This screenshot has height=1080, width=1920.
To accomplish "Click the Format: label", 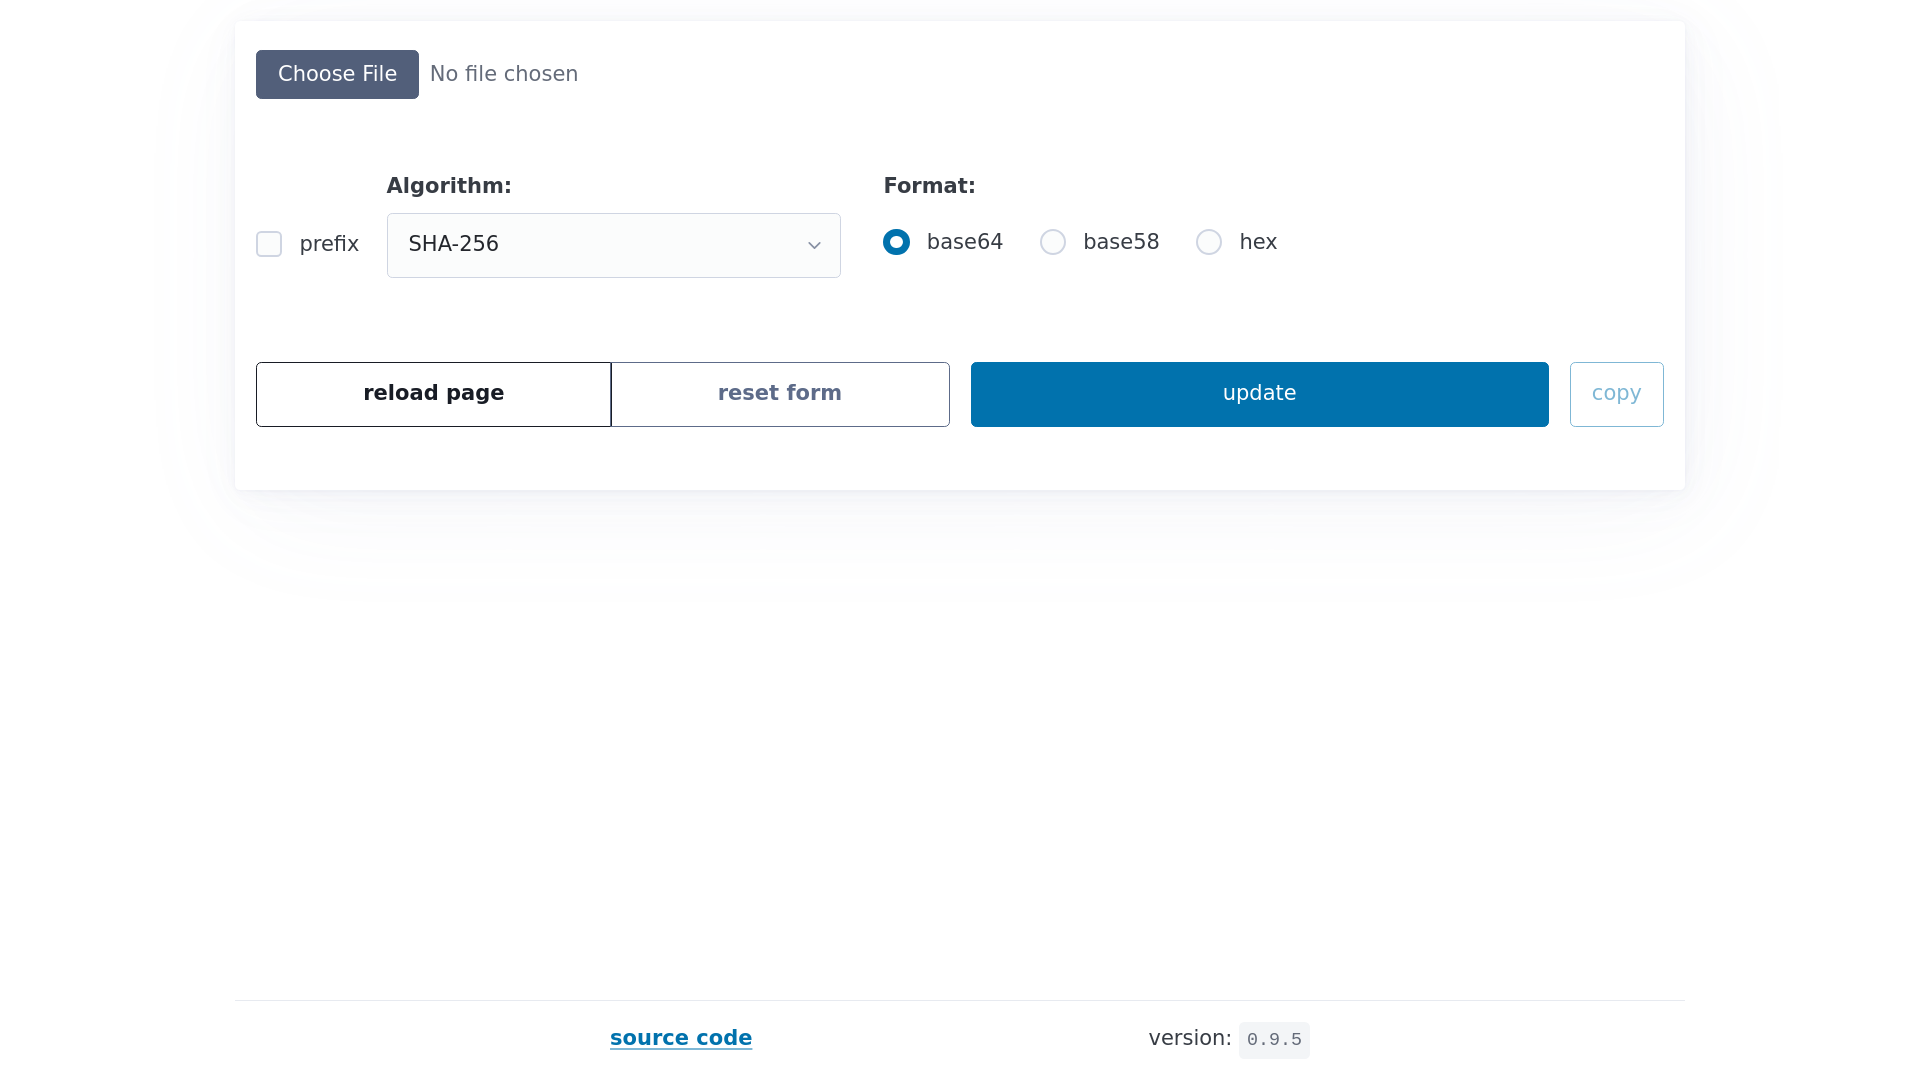I will [x=929, y=186].
